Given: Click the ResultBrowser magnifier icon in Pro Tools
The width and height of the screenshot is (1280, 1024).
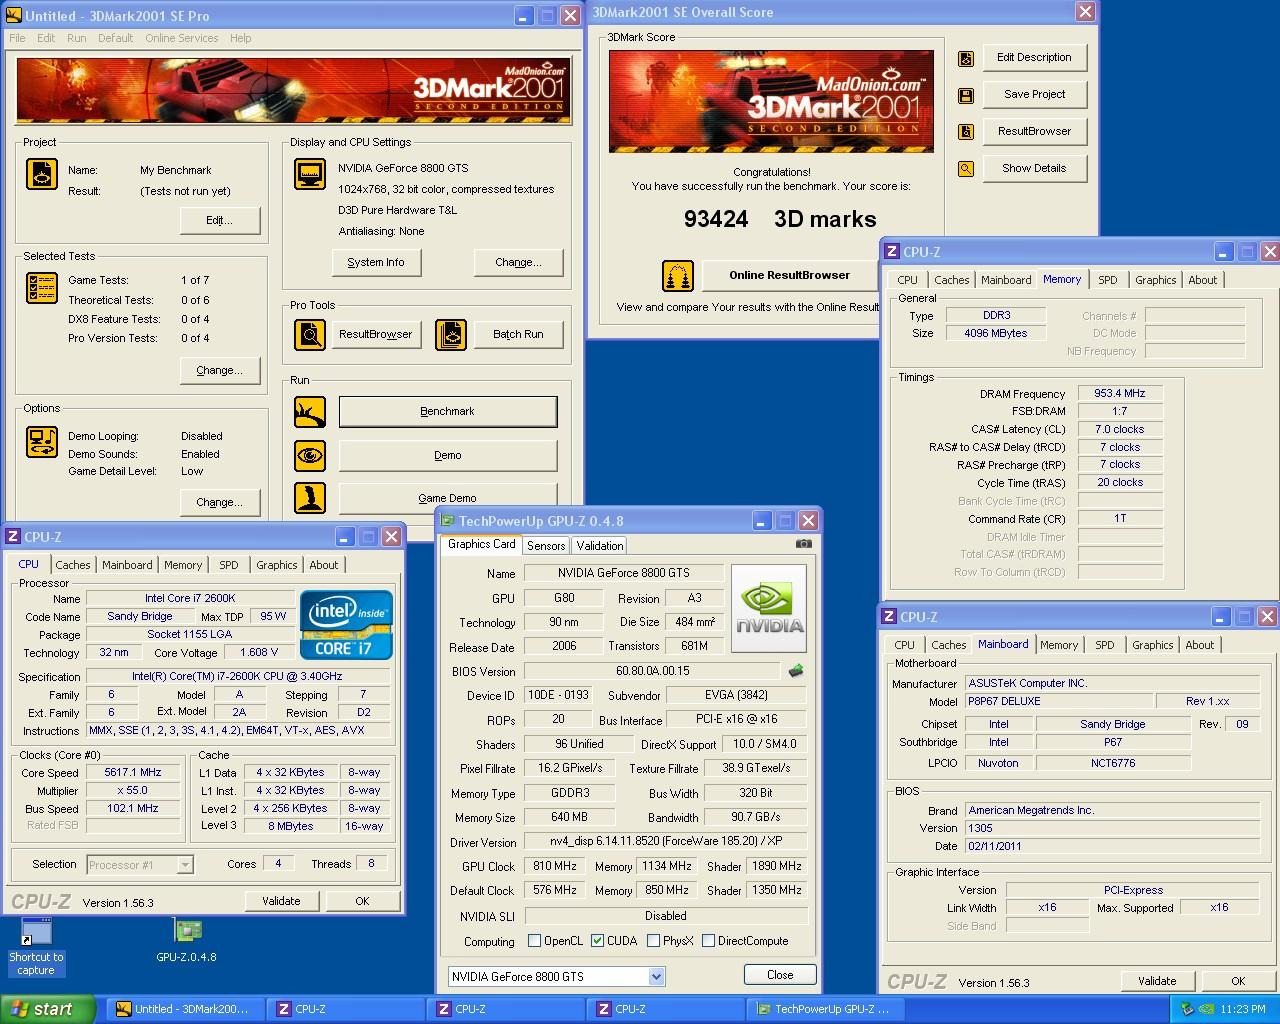Looking at the screenshot, I should pos(310,334).
